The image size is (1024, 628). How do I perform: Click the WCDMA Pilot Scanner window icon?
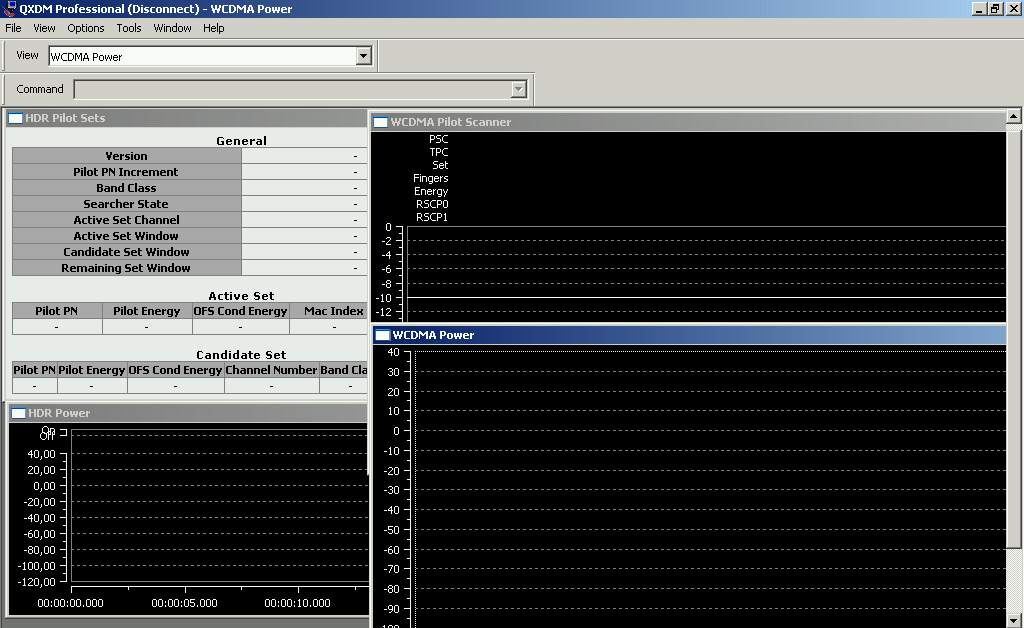[380, 122]
